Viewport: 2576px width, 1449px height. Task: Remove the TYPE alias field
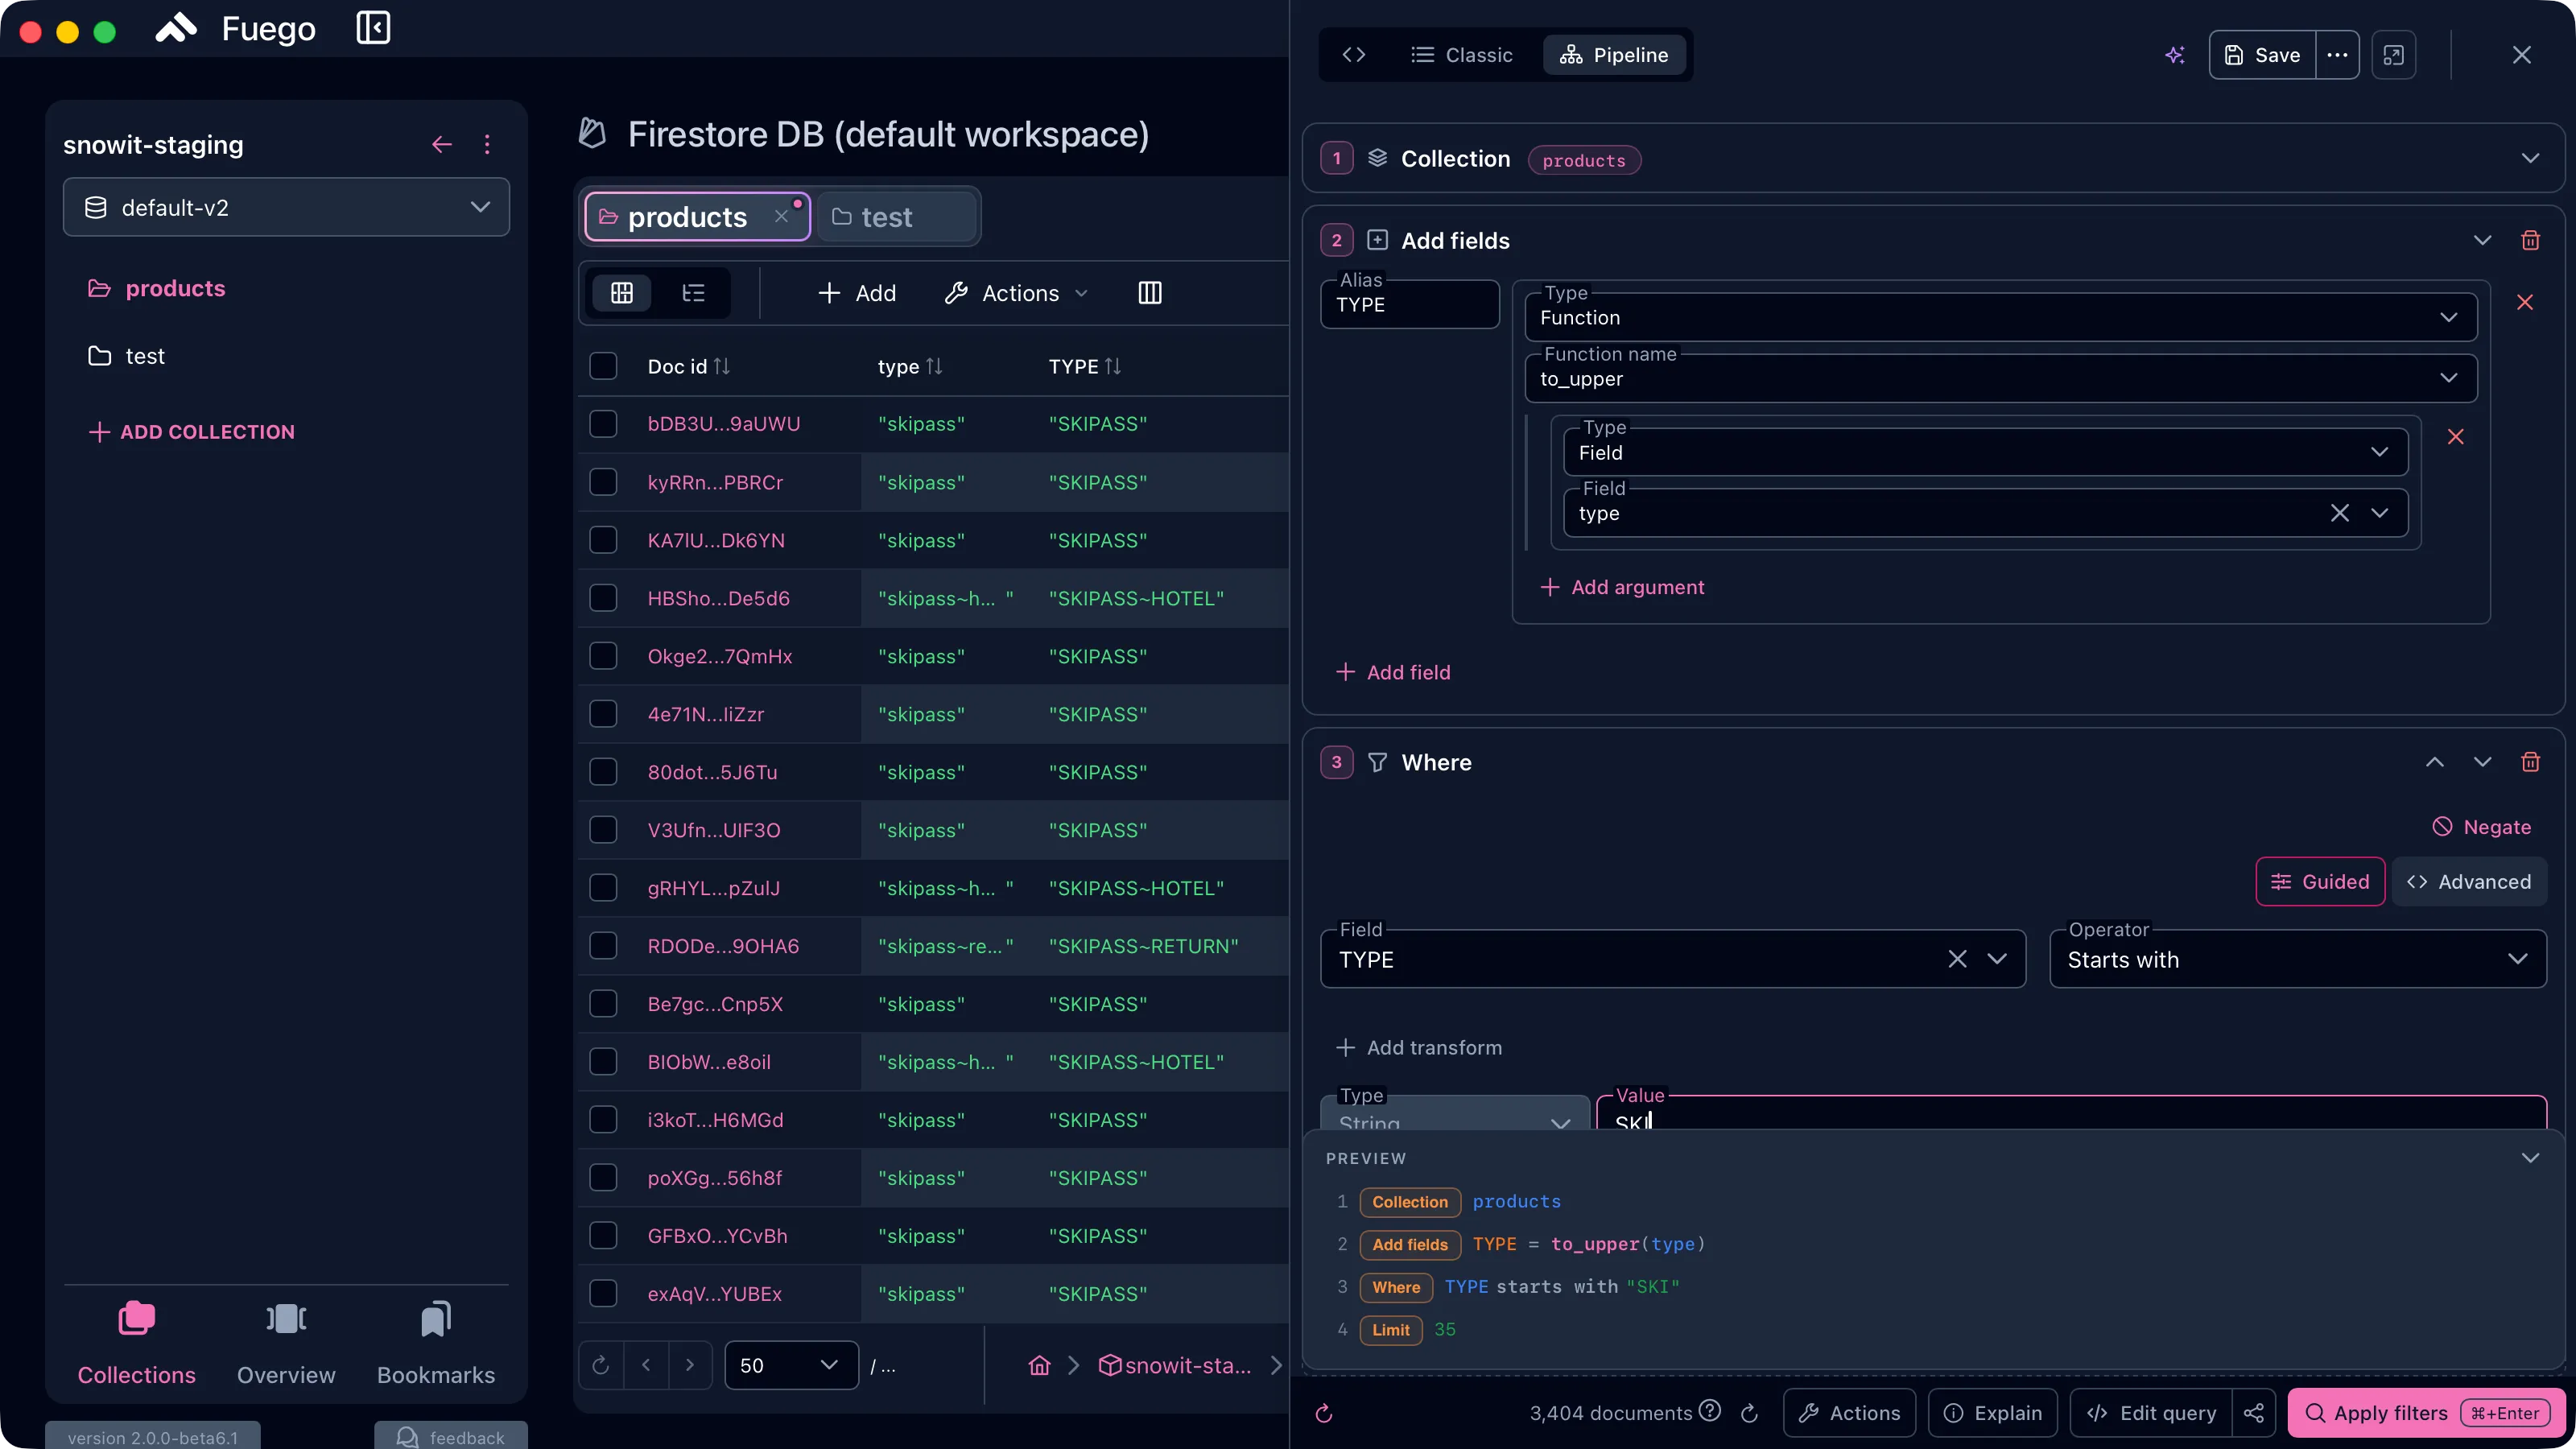[x=2525, y=302]
